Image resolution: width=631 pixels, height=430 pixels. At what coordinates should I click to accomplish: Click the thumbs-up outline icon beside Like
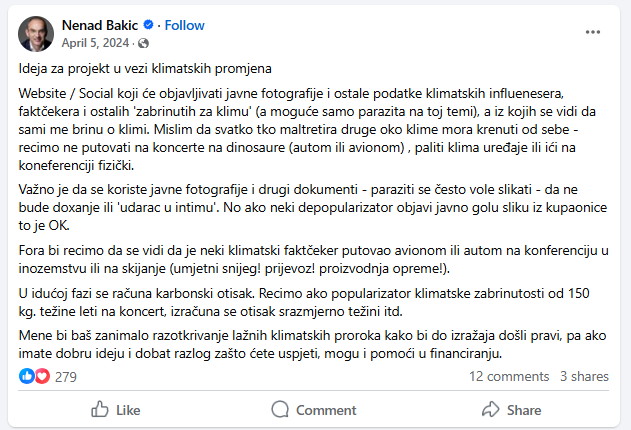[x=99, y=409]
